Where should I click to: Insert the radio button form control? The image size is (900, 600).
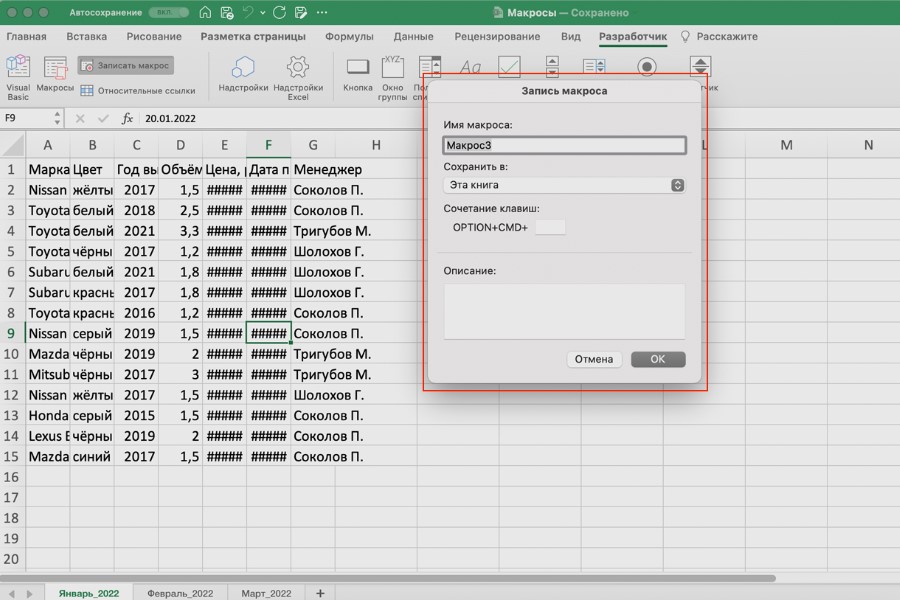pos(647,66)
